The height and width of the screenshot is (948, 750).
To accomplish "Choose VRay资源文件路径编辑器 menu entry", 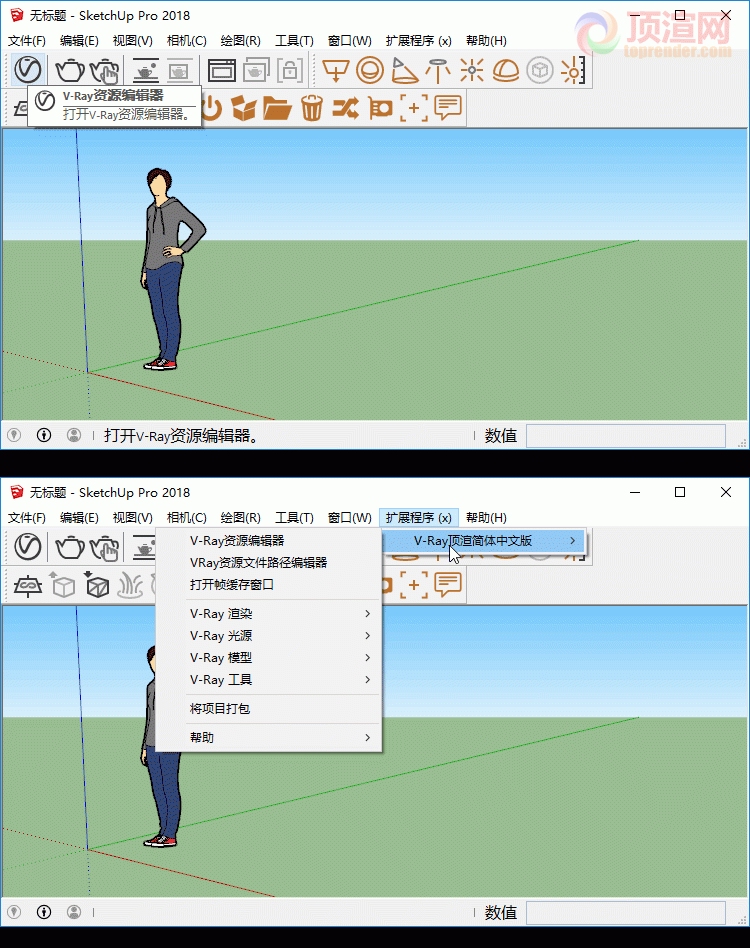I will [x=269, y=562].
